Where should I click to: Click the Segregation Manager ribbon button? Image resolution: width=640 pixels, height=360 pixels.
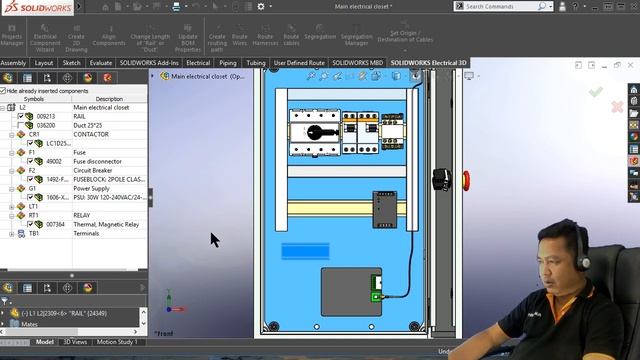pos(356,36)
